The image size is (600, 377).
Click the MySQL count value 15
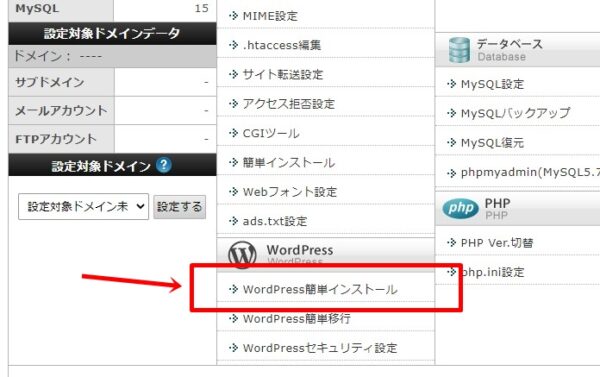[x=201, y=8]
